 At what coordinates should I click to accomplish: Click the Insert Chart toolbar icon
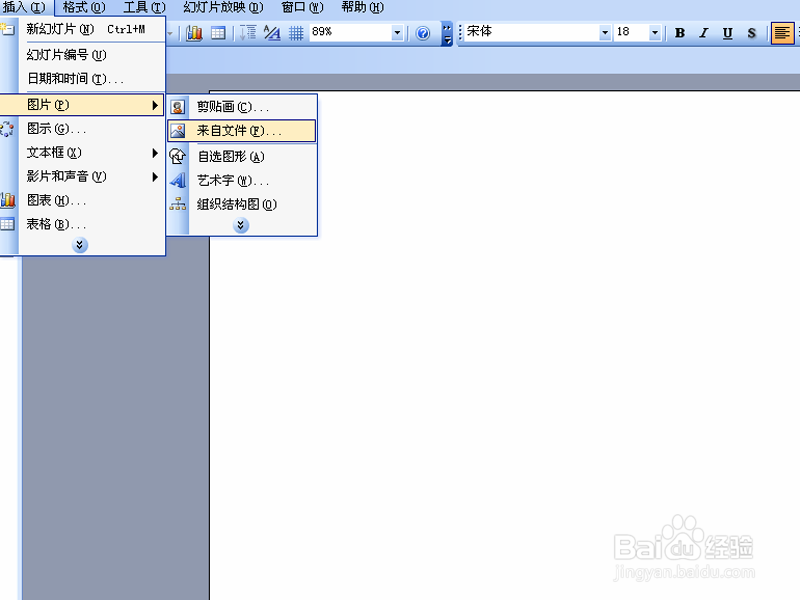pos(194,33)
